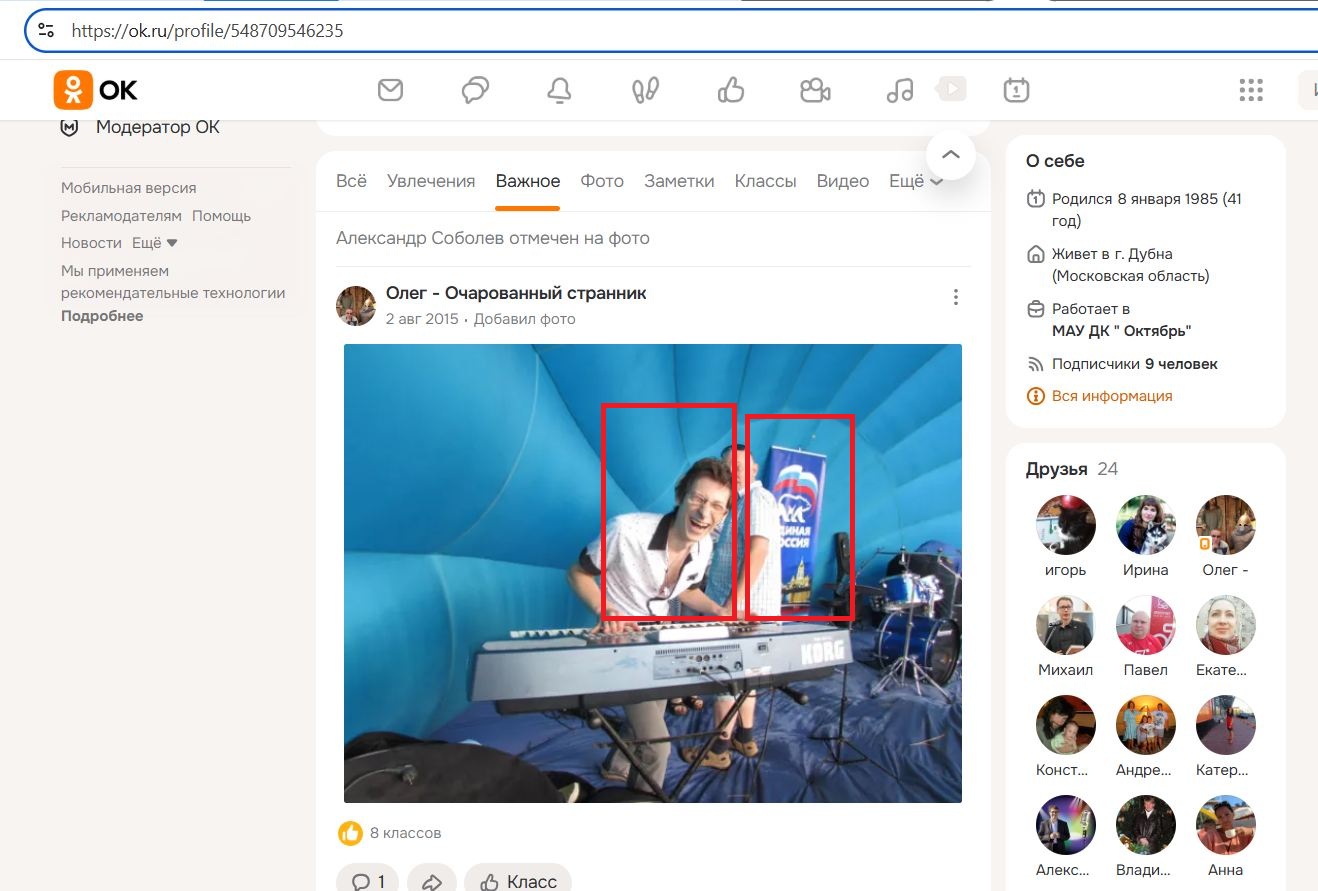The width and height of the screenshot is (1318, 891).
Task: Switch to the Заметки tab
Action: coord(679,181)
